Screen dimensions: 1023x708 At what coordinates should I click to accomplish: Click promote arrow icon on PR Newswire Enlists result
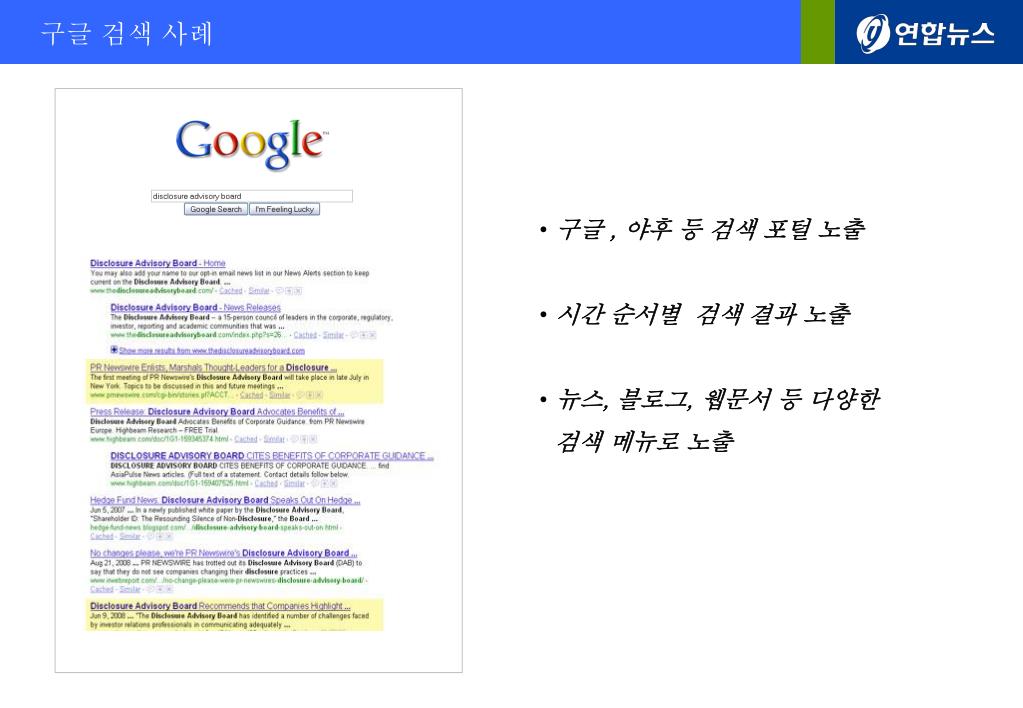[311, 395]
